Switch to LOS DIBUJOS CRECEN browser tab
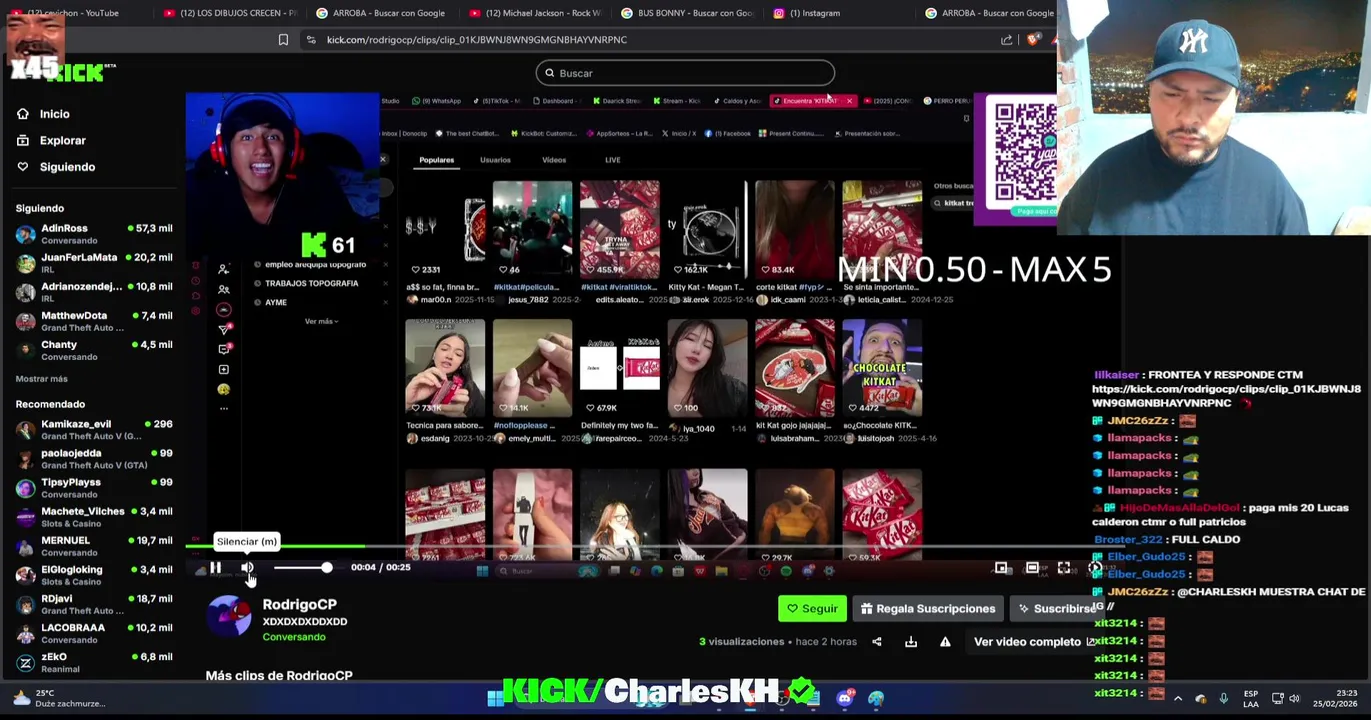 pos(230,13)
